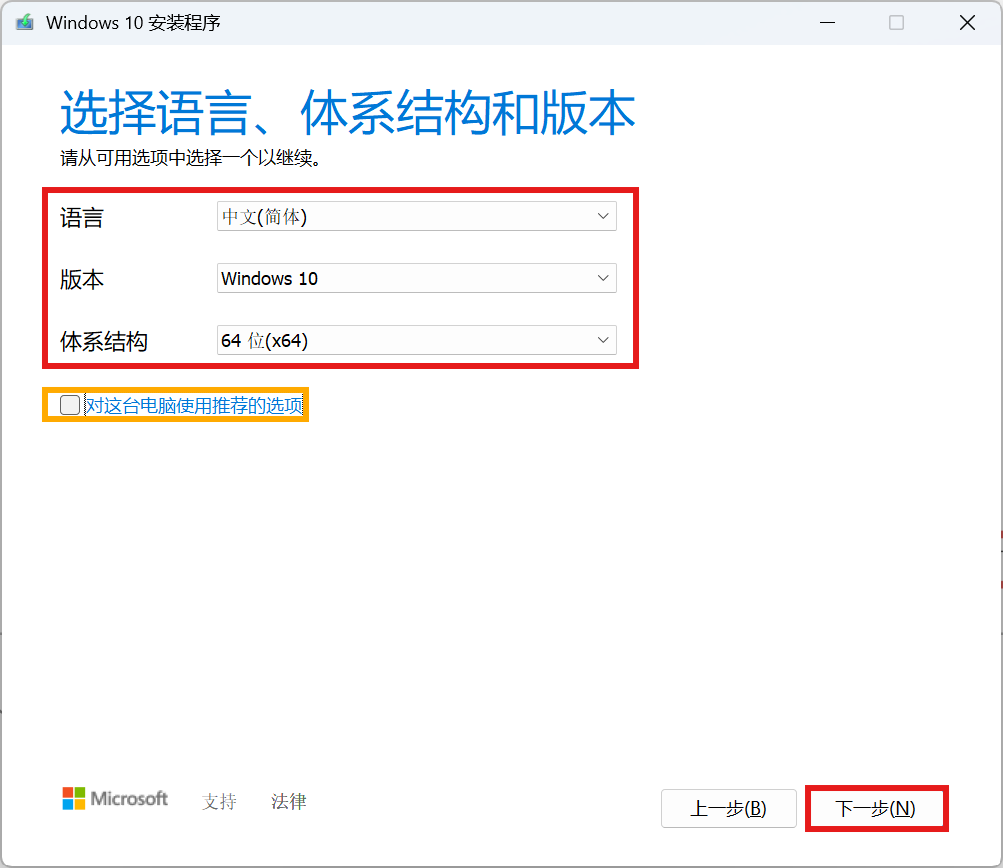Click the Windows 10 setup icon in title bar

click(25, 22)
